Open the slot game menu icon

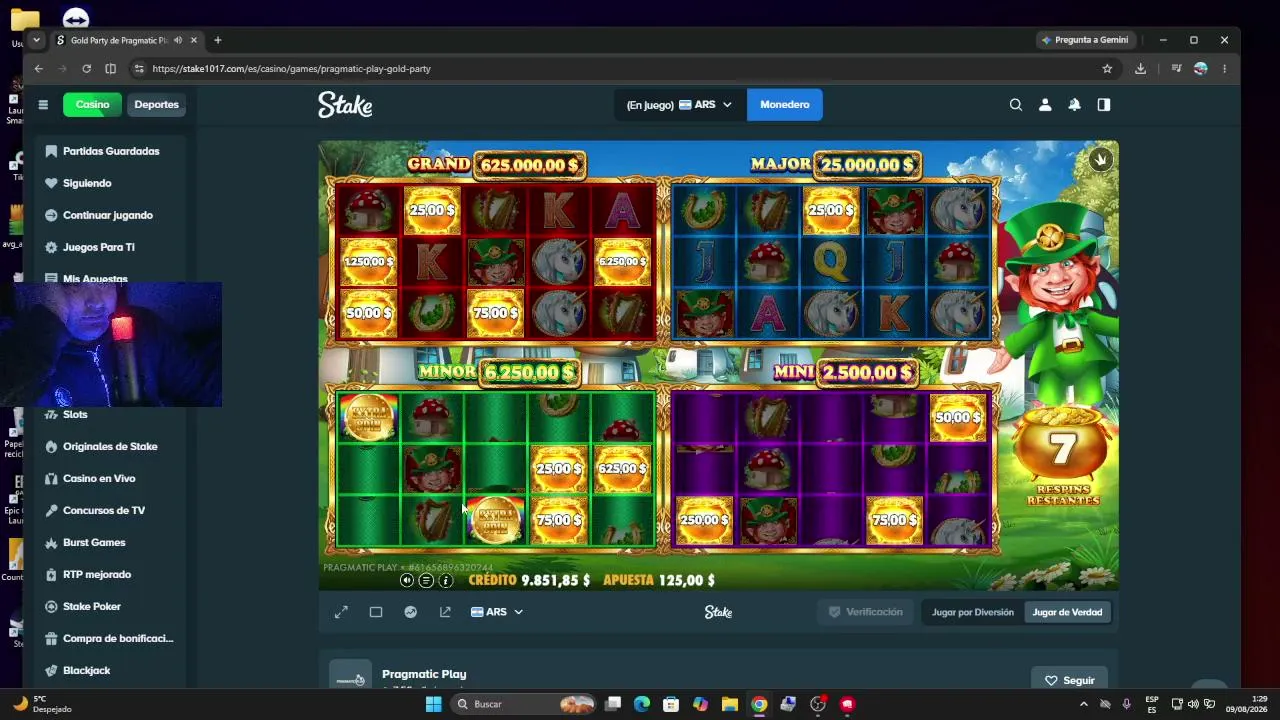coord(426,580)
